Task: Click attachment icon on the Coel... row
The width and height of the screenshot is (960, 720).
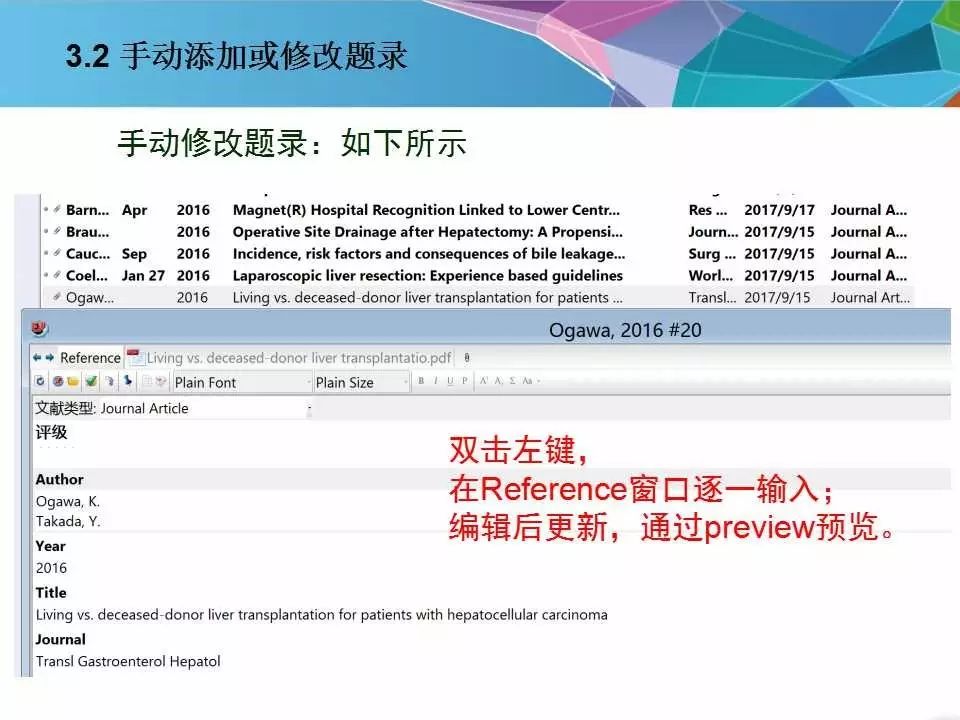Action: [56, 275]
